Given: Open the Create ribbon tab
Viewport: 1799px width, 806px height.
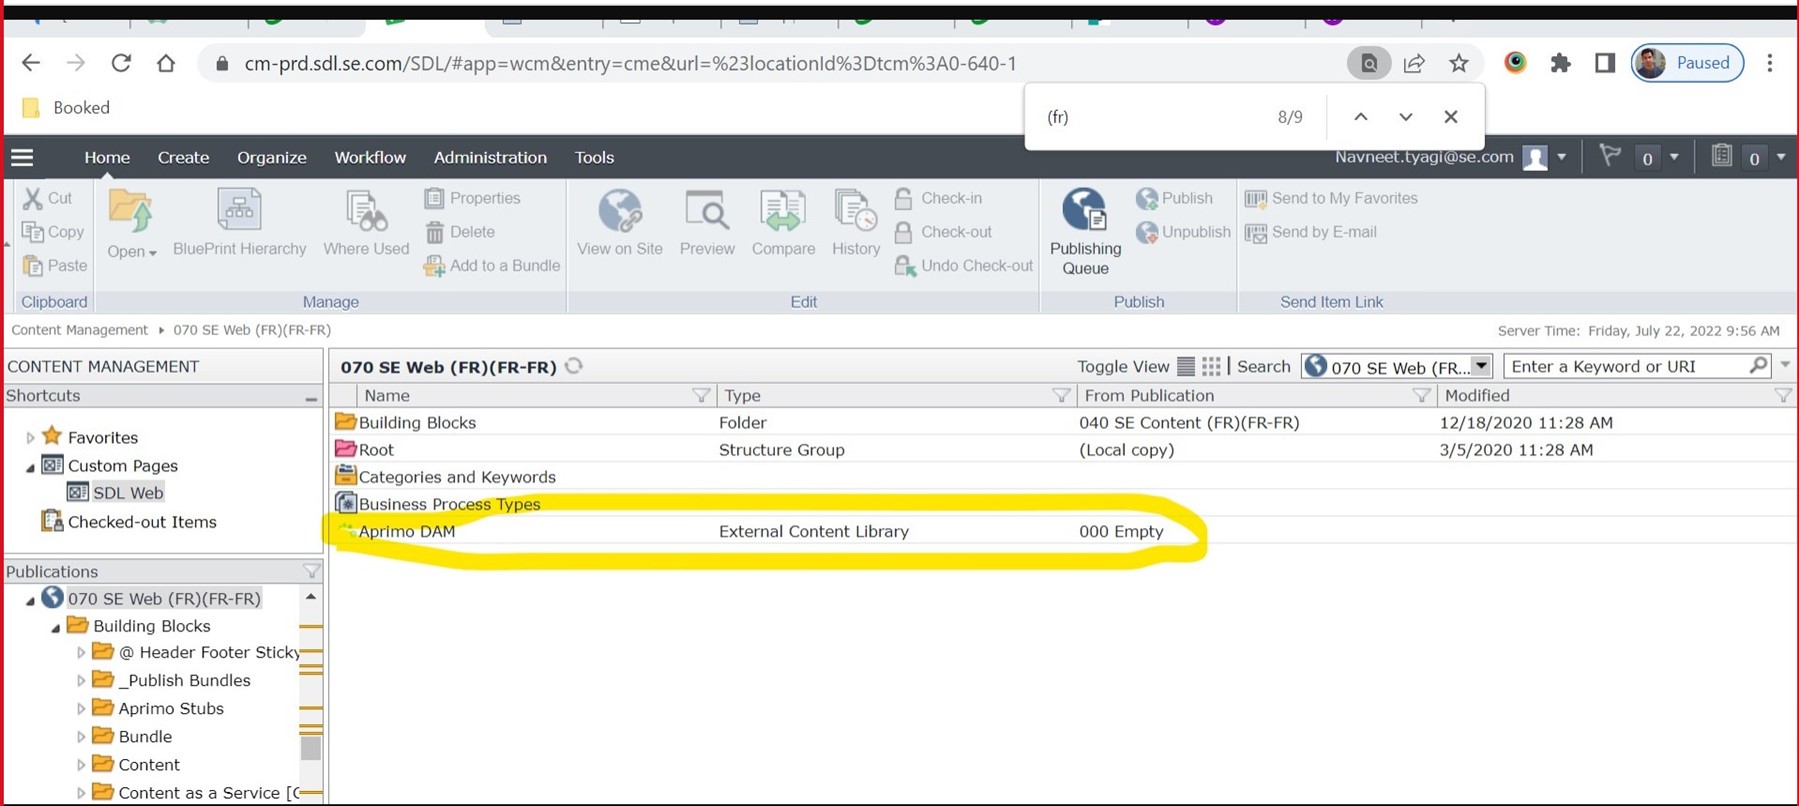Looking at the screenshot, I should pyautogui.click(x=183, y=157).
